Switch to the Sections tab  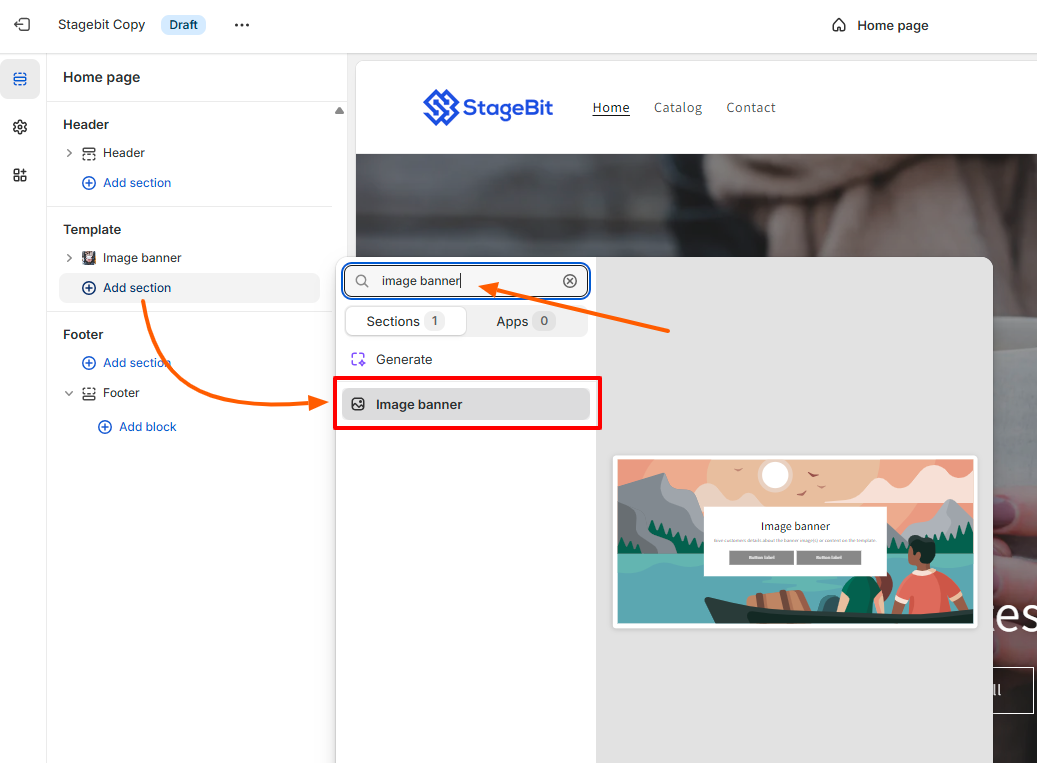pos(405,321)
